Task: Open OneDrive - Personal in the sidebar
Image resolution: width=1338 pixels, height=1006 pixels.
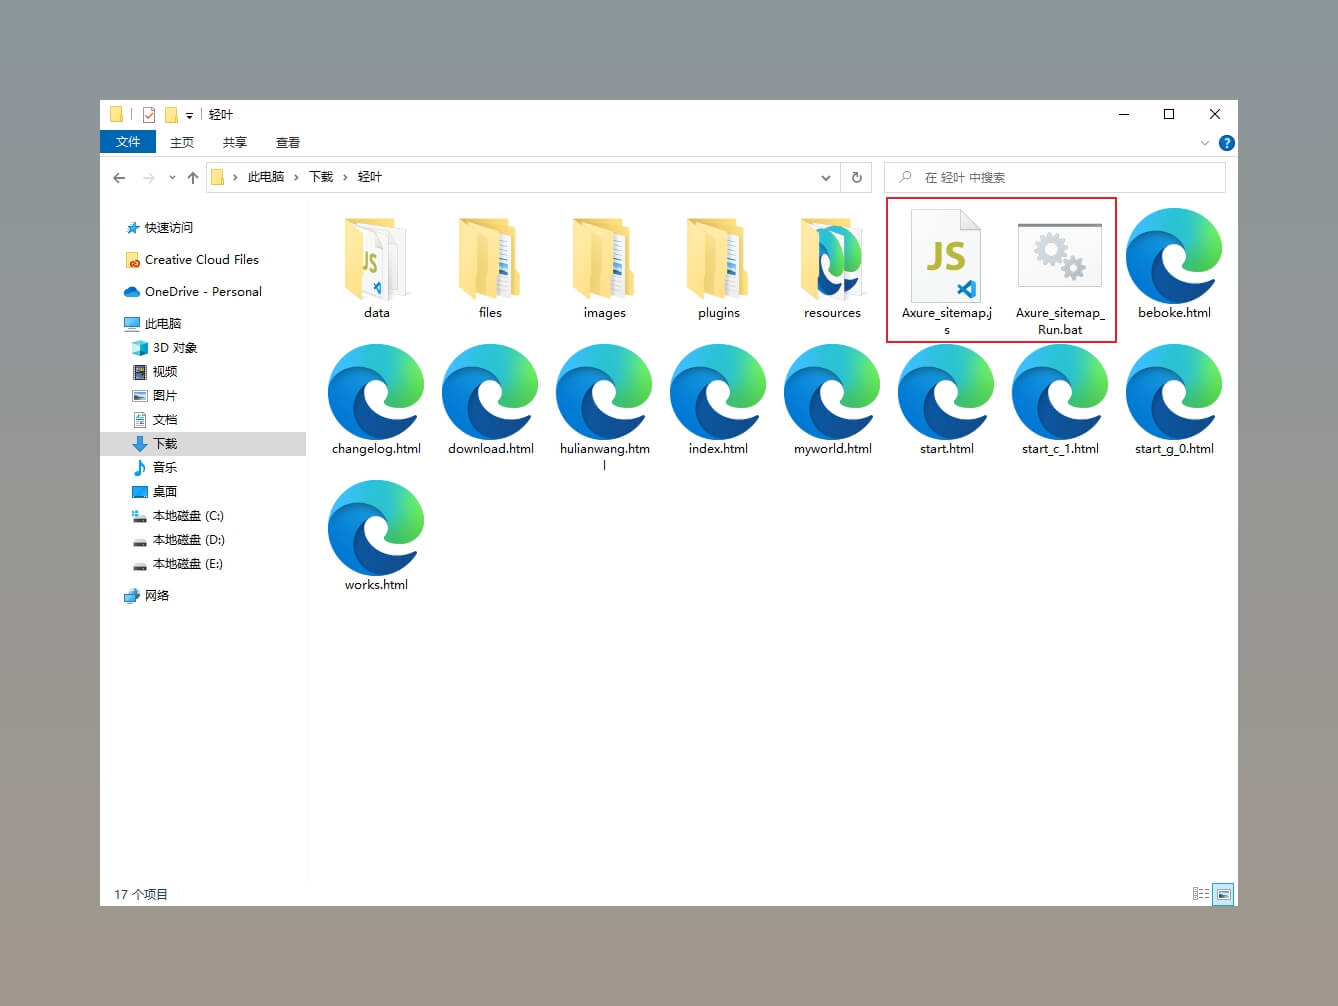Action: 203,292
